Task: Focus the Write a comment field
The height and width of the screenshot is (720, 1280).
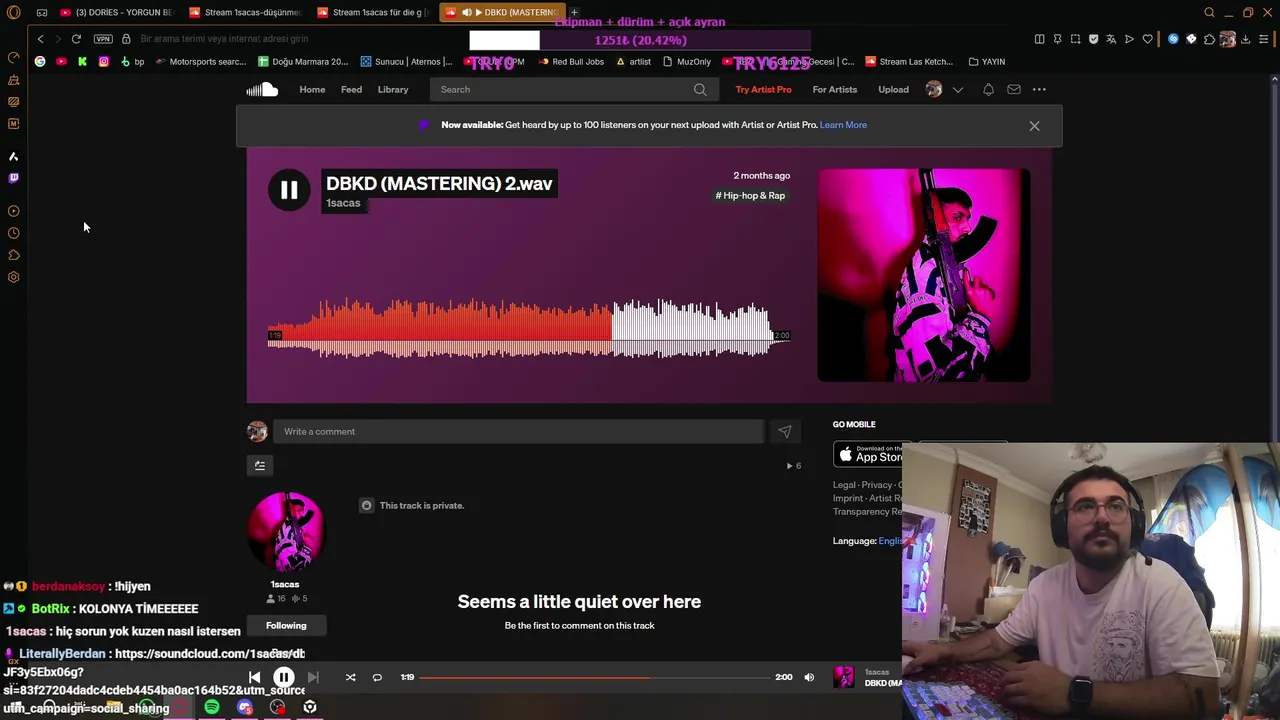Action: [518, 431]
